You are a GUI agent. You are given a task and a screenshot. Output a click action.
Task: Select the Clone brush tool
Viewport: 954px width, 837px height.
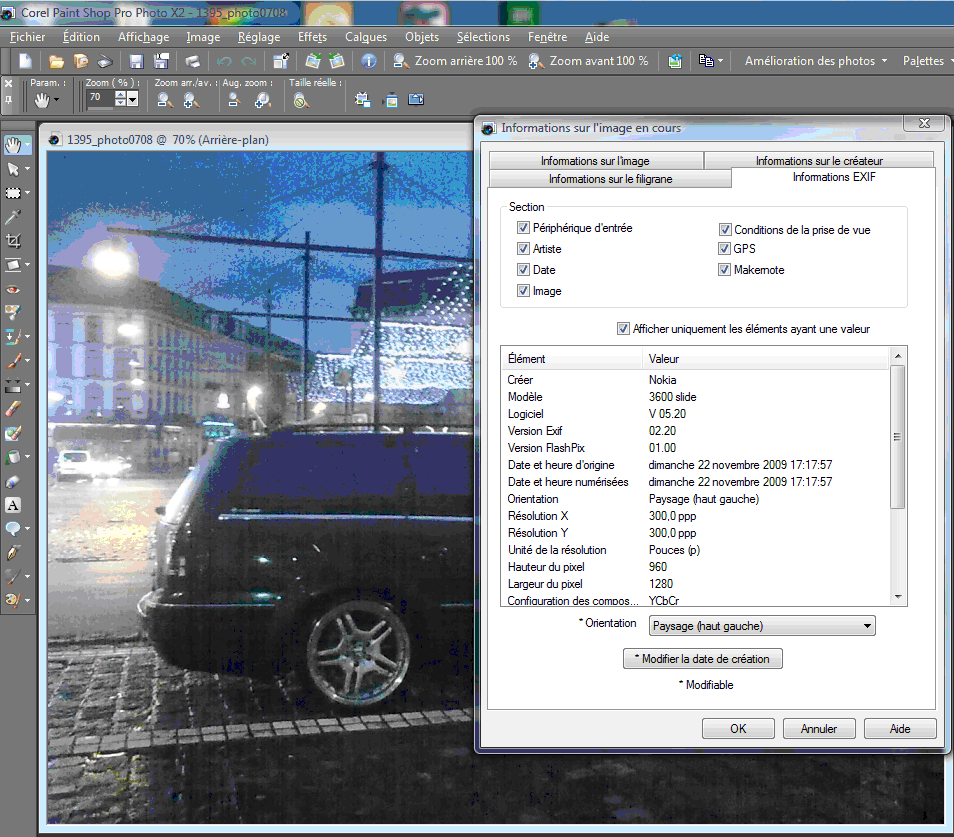pos(13,336)
